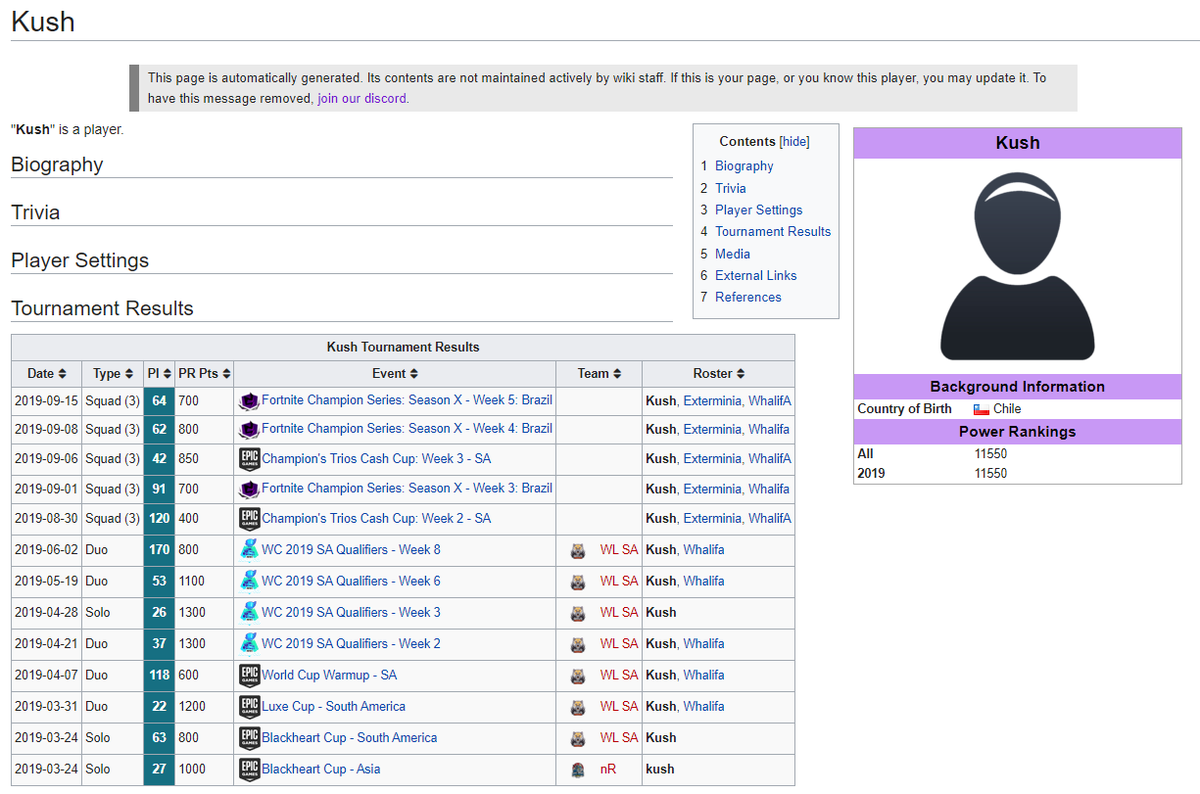Open WhalifA in the Week 5: Brazil roster

pos(770,400)
